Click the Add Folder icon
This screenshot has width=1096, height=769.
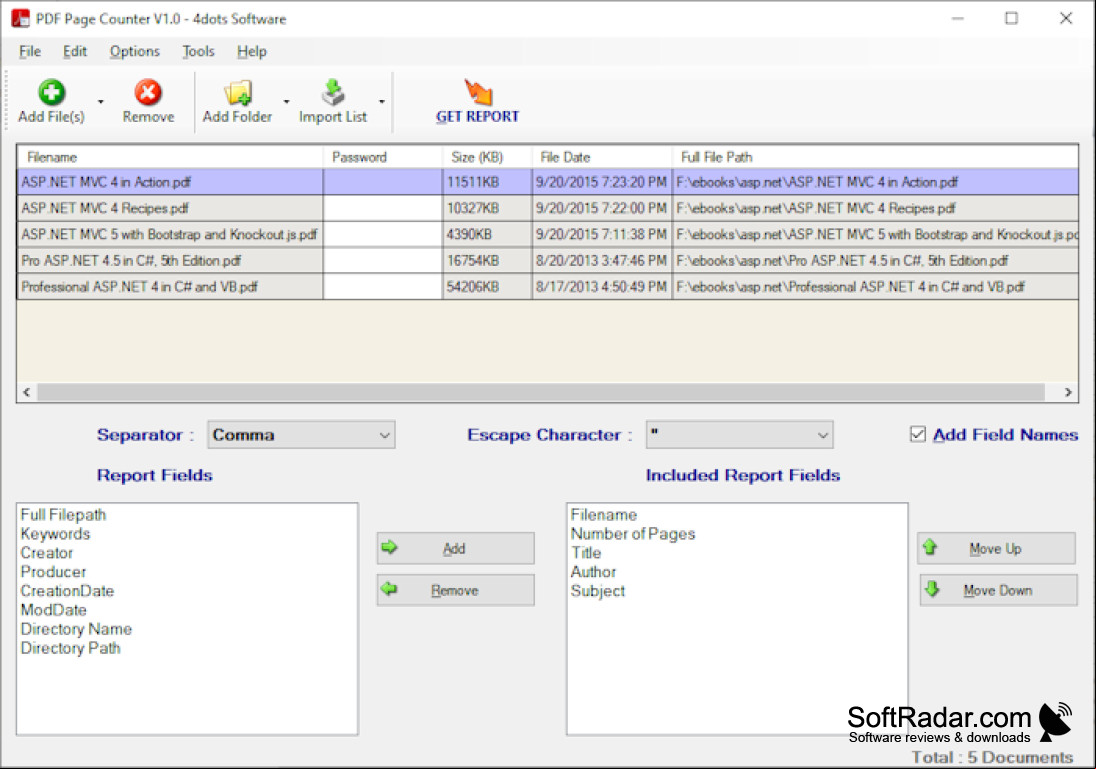[238, 93]
